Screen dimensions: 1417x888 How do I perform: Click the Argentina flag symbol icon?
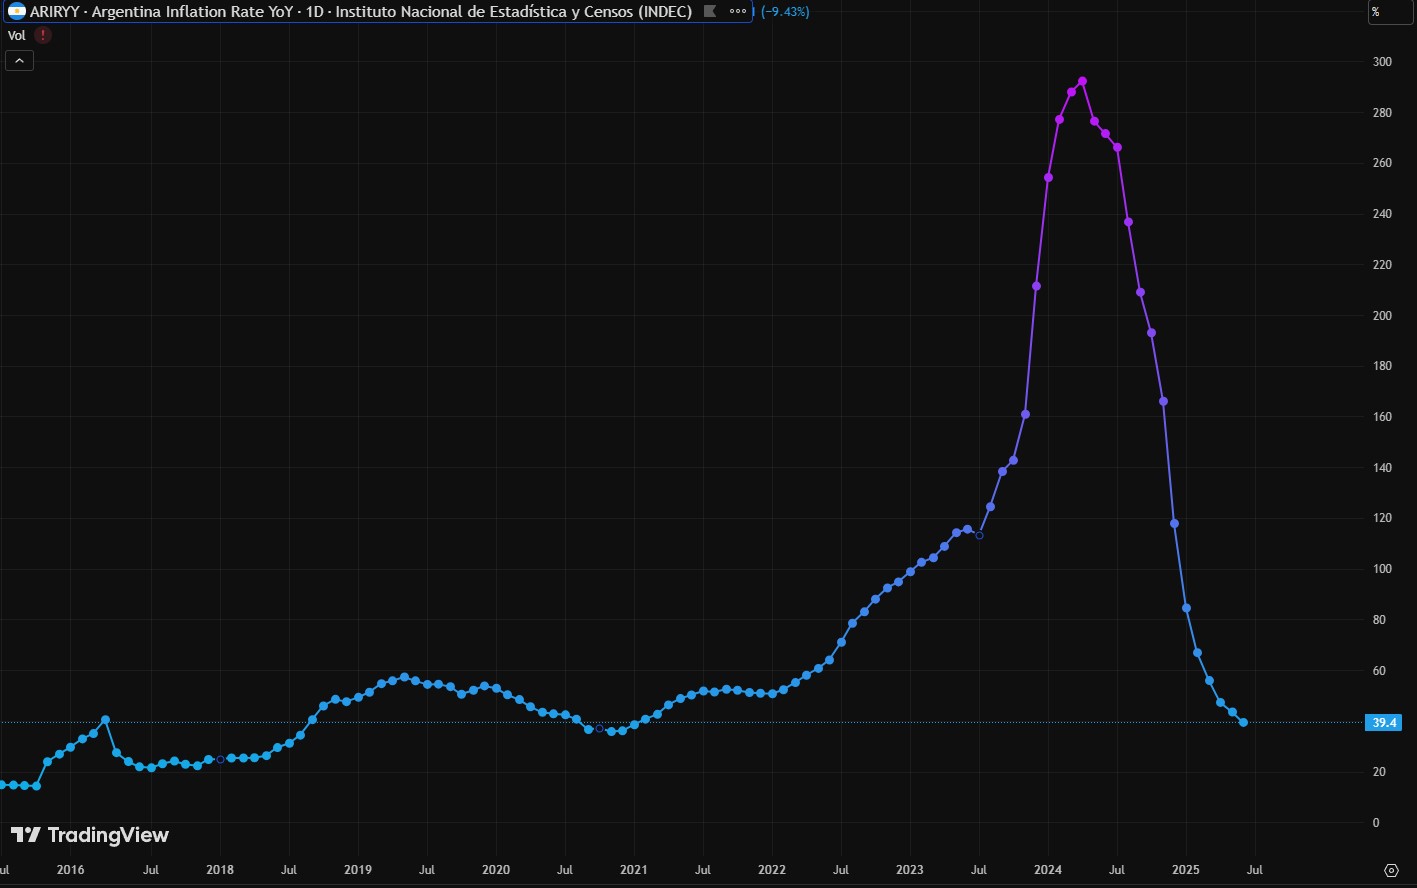click(17, 12)
